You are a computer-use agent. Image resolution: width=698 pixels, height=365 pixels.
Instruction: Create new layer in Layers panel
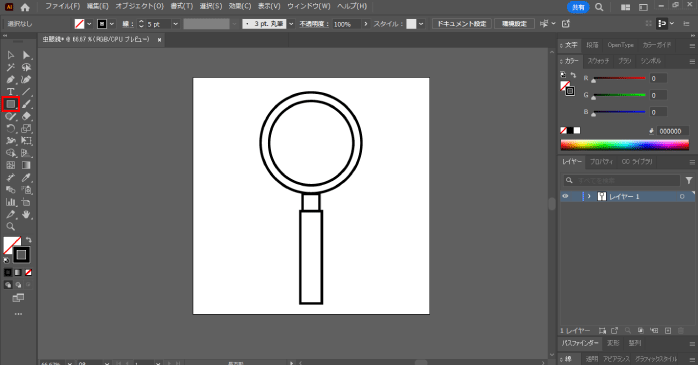668,331
